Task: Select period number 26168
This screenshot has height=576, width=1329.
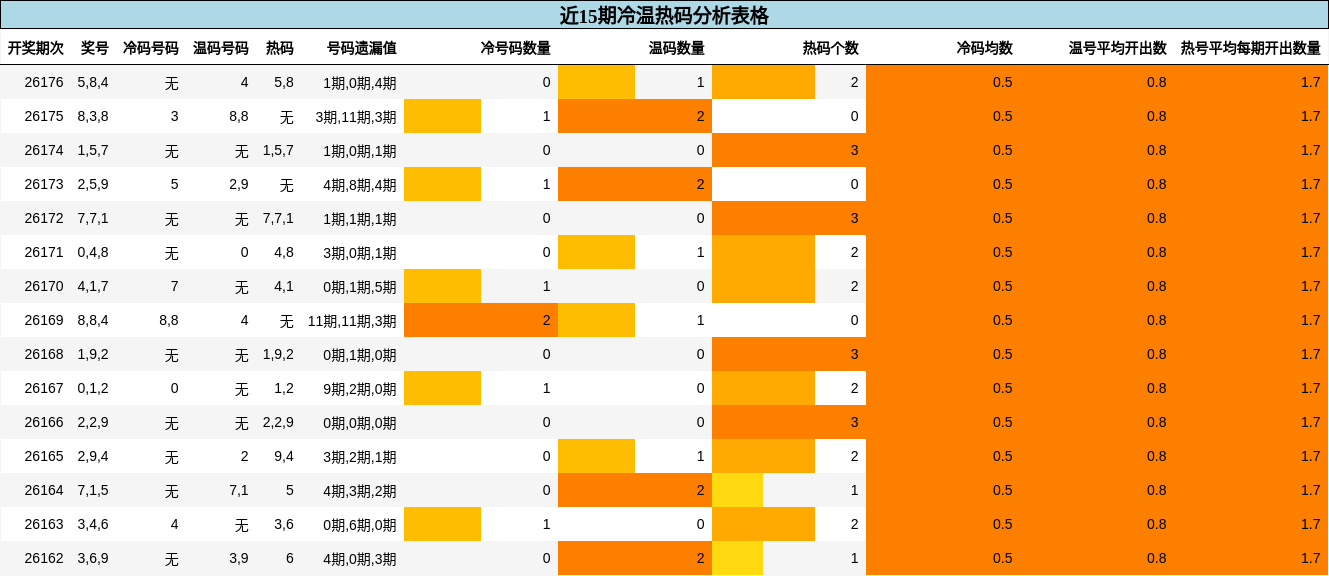Action: 44,354
